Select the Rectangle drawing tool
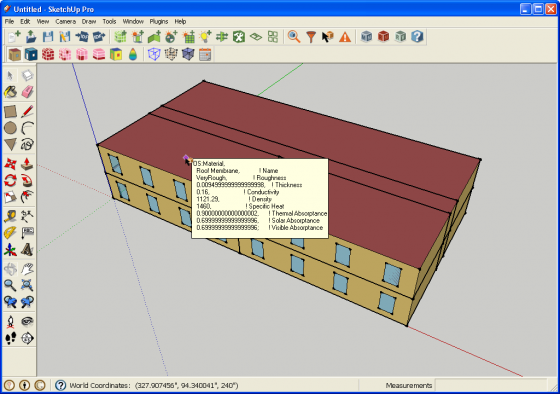The height and width of the screenshot is (394, 560). tap(10, 111)
